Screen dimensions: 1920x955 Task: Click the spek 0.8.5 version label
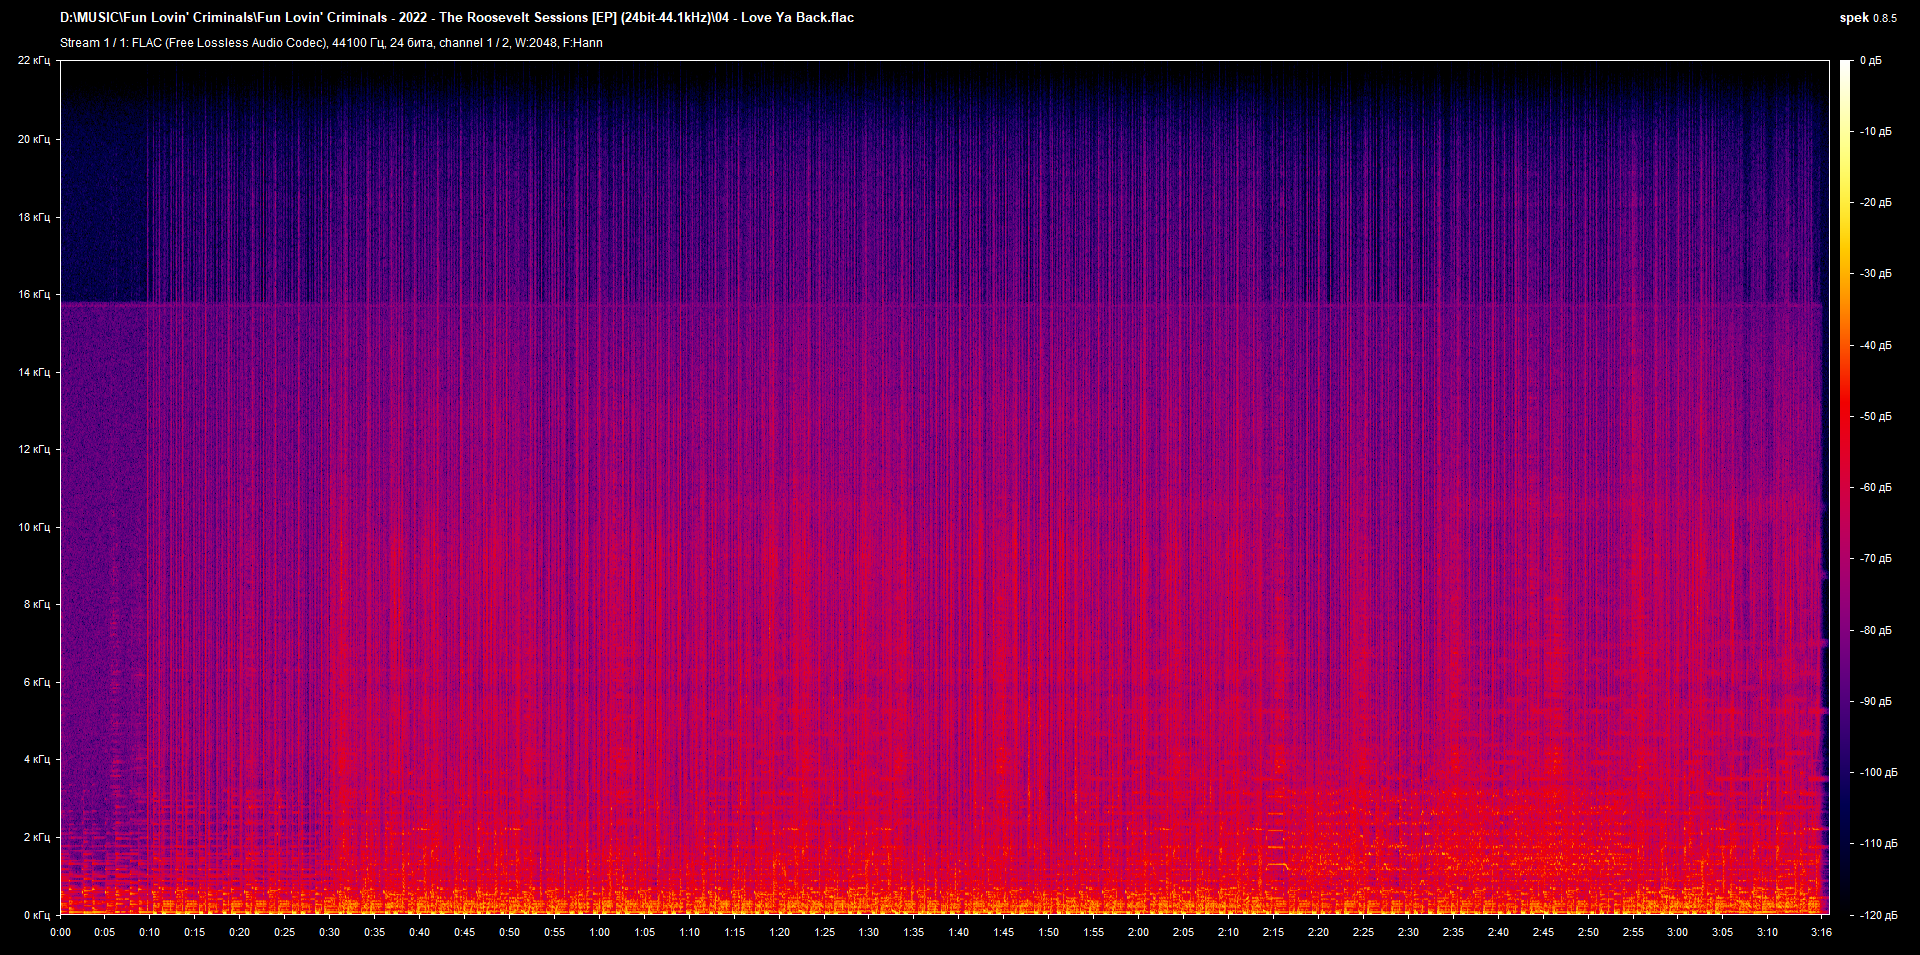pyautogui.click(x=1867, y=18)
